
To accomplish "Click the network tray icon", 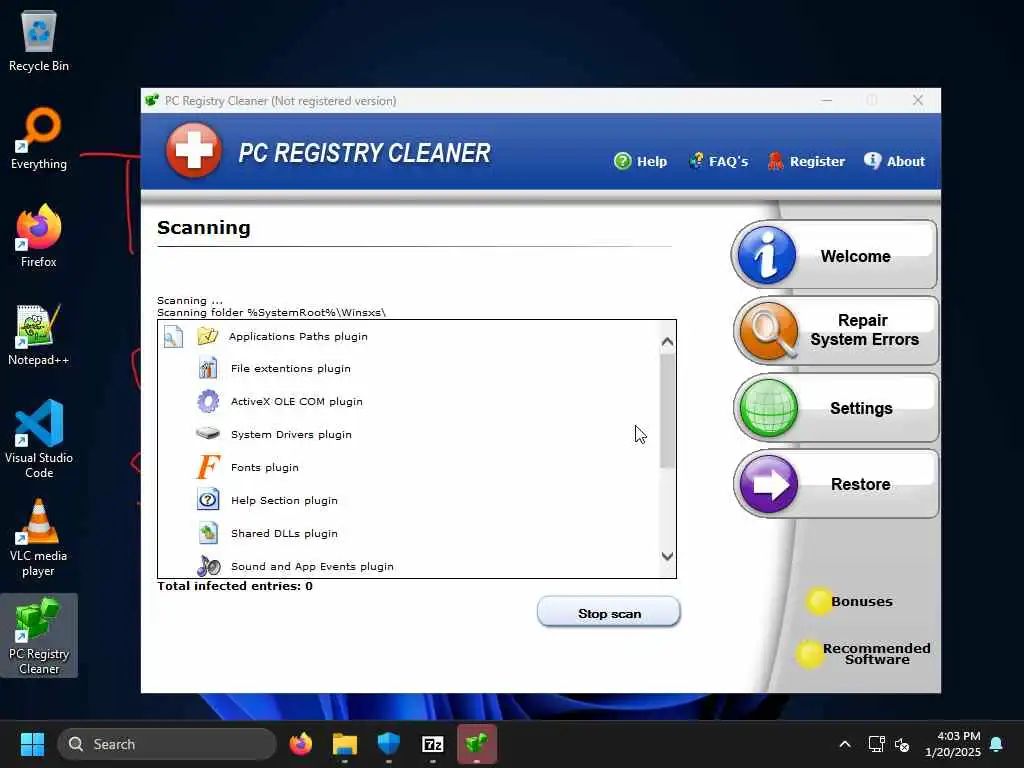I will tap(876, 744).
